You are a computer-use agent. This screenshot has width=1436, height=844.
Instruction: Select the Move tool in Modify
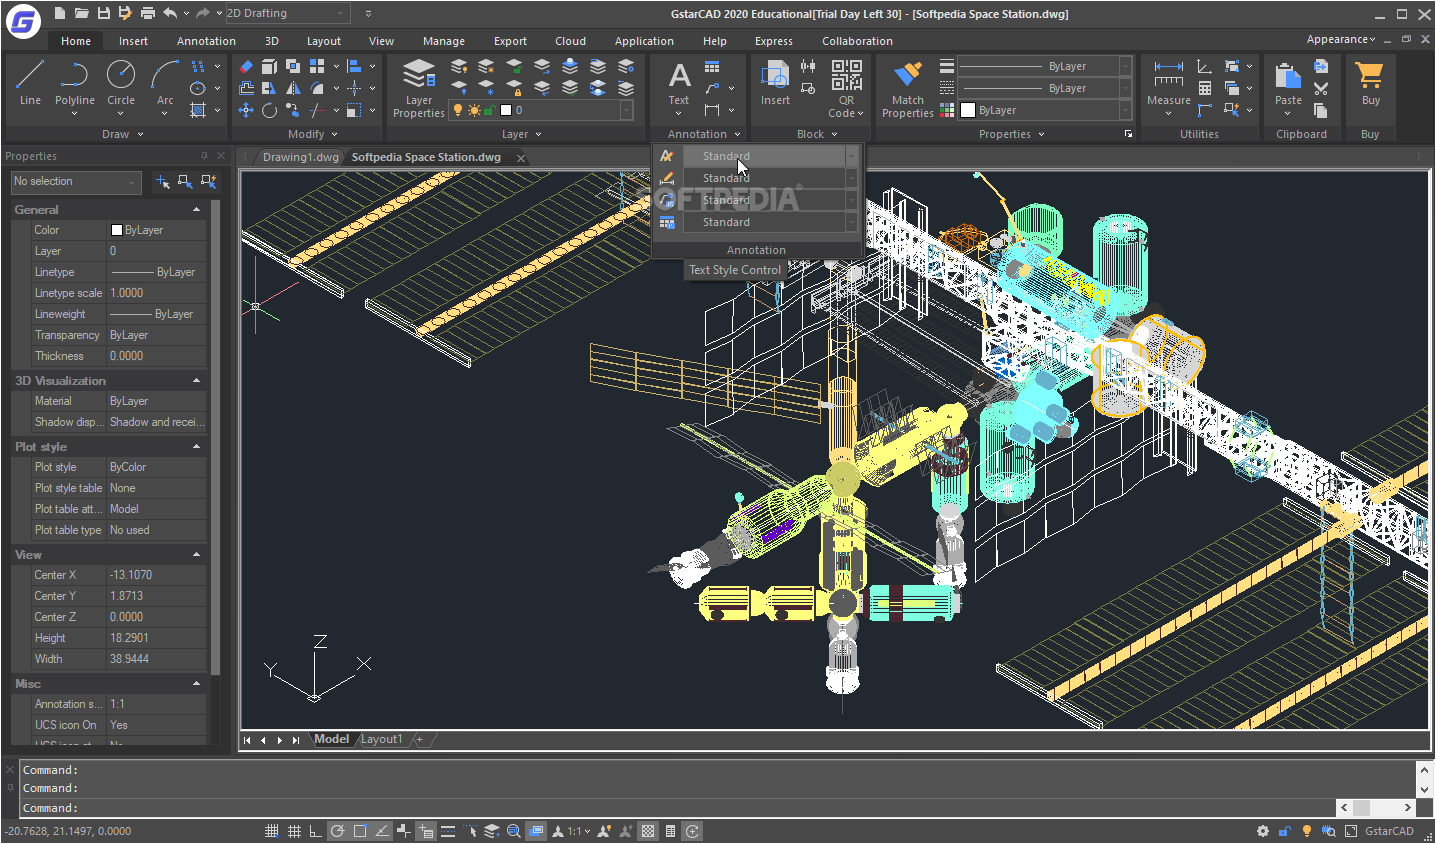pyautogui.click(x=246, y=110)
